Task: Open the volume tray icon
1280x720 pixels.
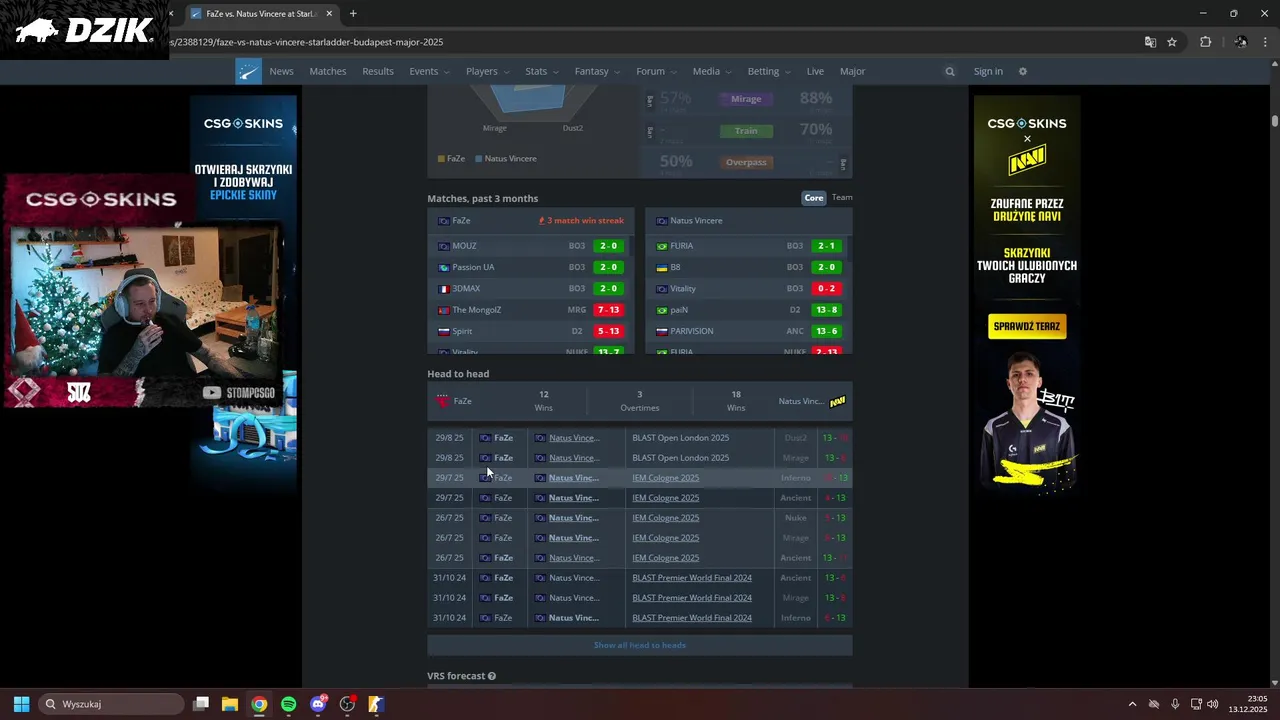Action: [1213, 704]
